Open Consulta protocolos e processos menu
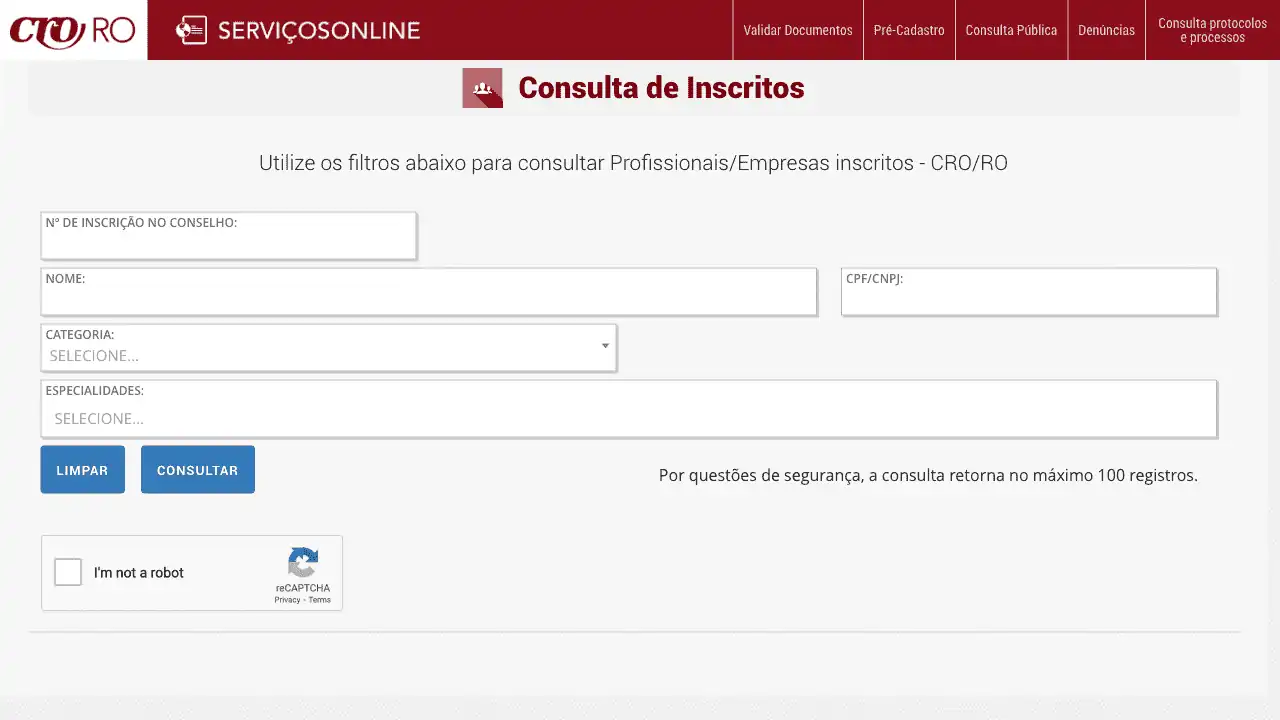This screenshot has width=1280, height=720. 1212,30
